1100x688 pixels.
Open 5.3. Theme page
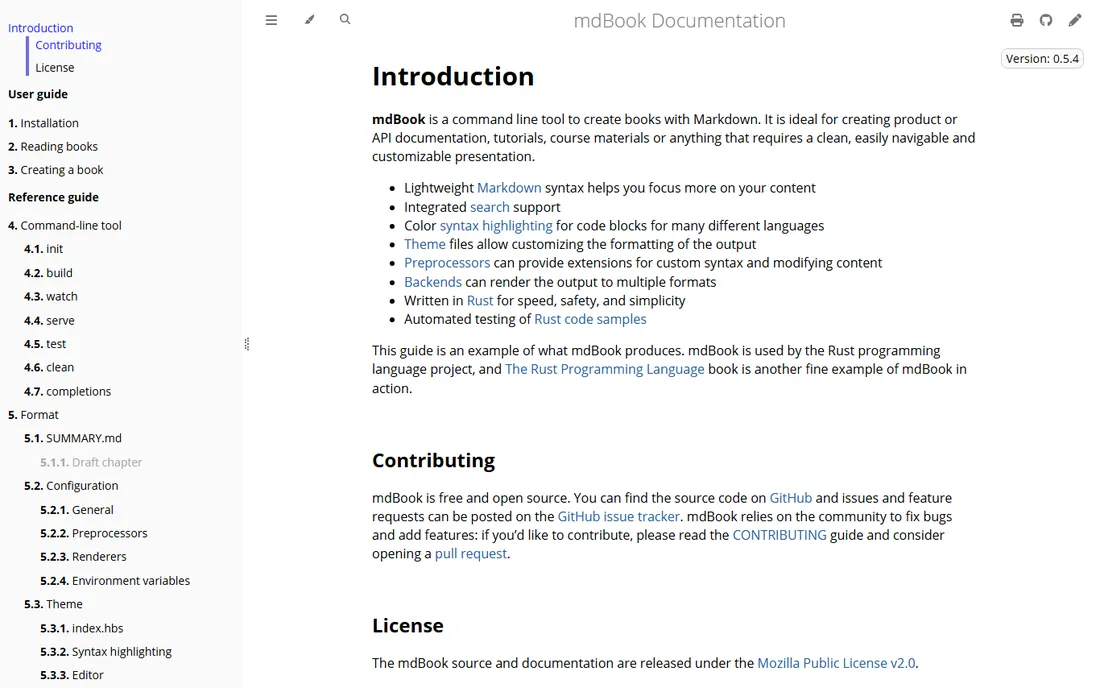(x=53, y=604)
